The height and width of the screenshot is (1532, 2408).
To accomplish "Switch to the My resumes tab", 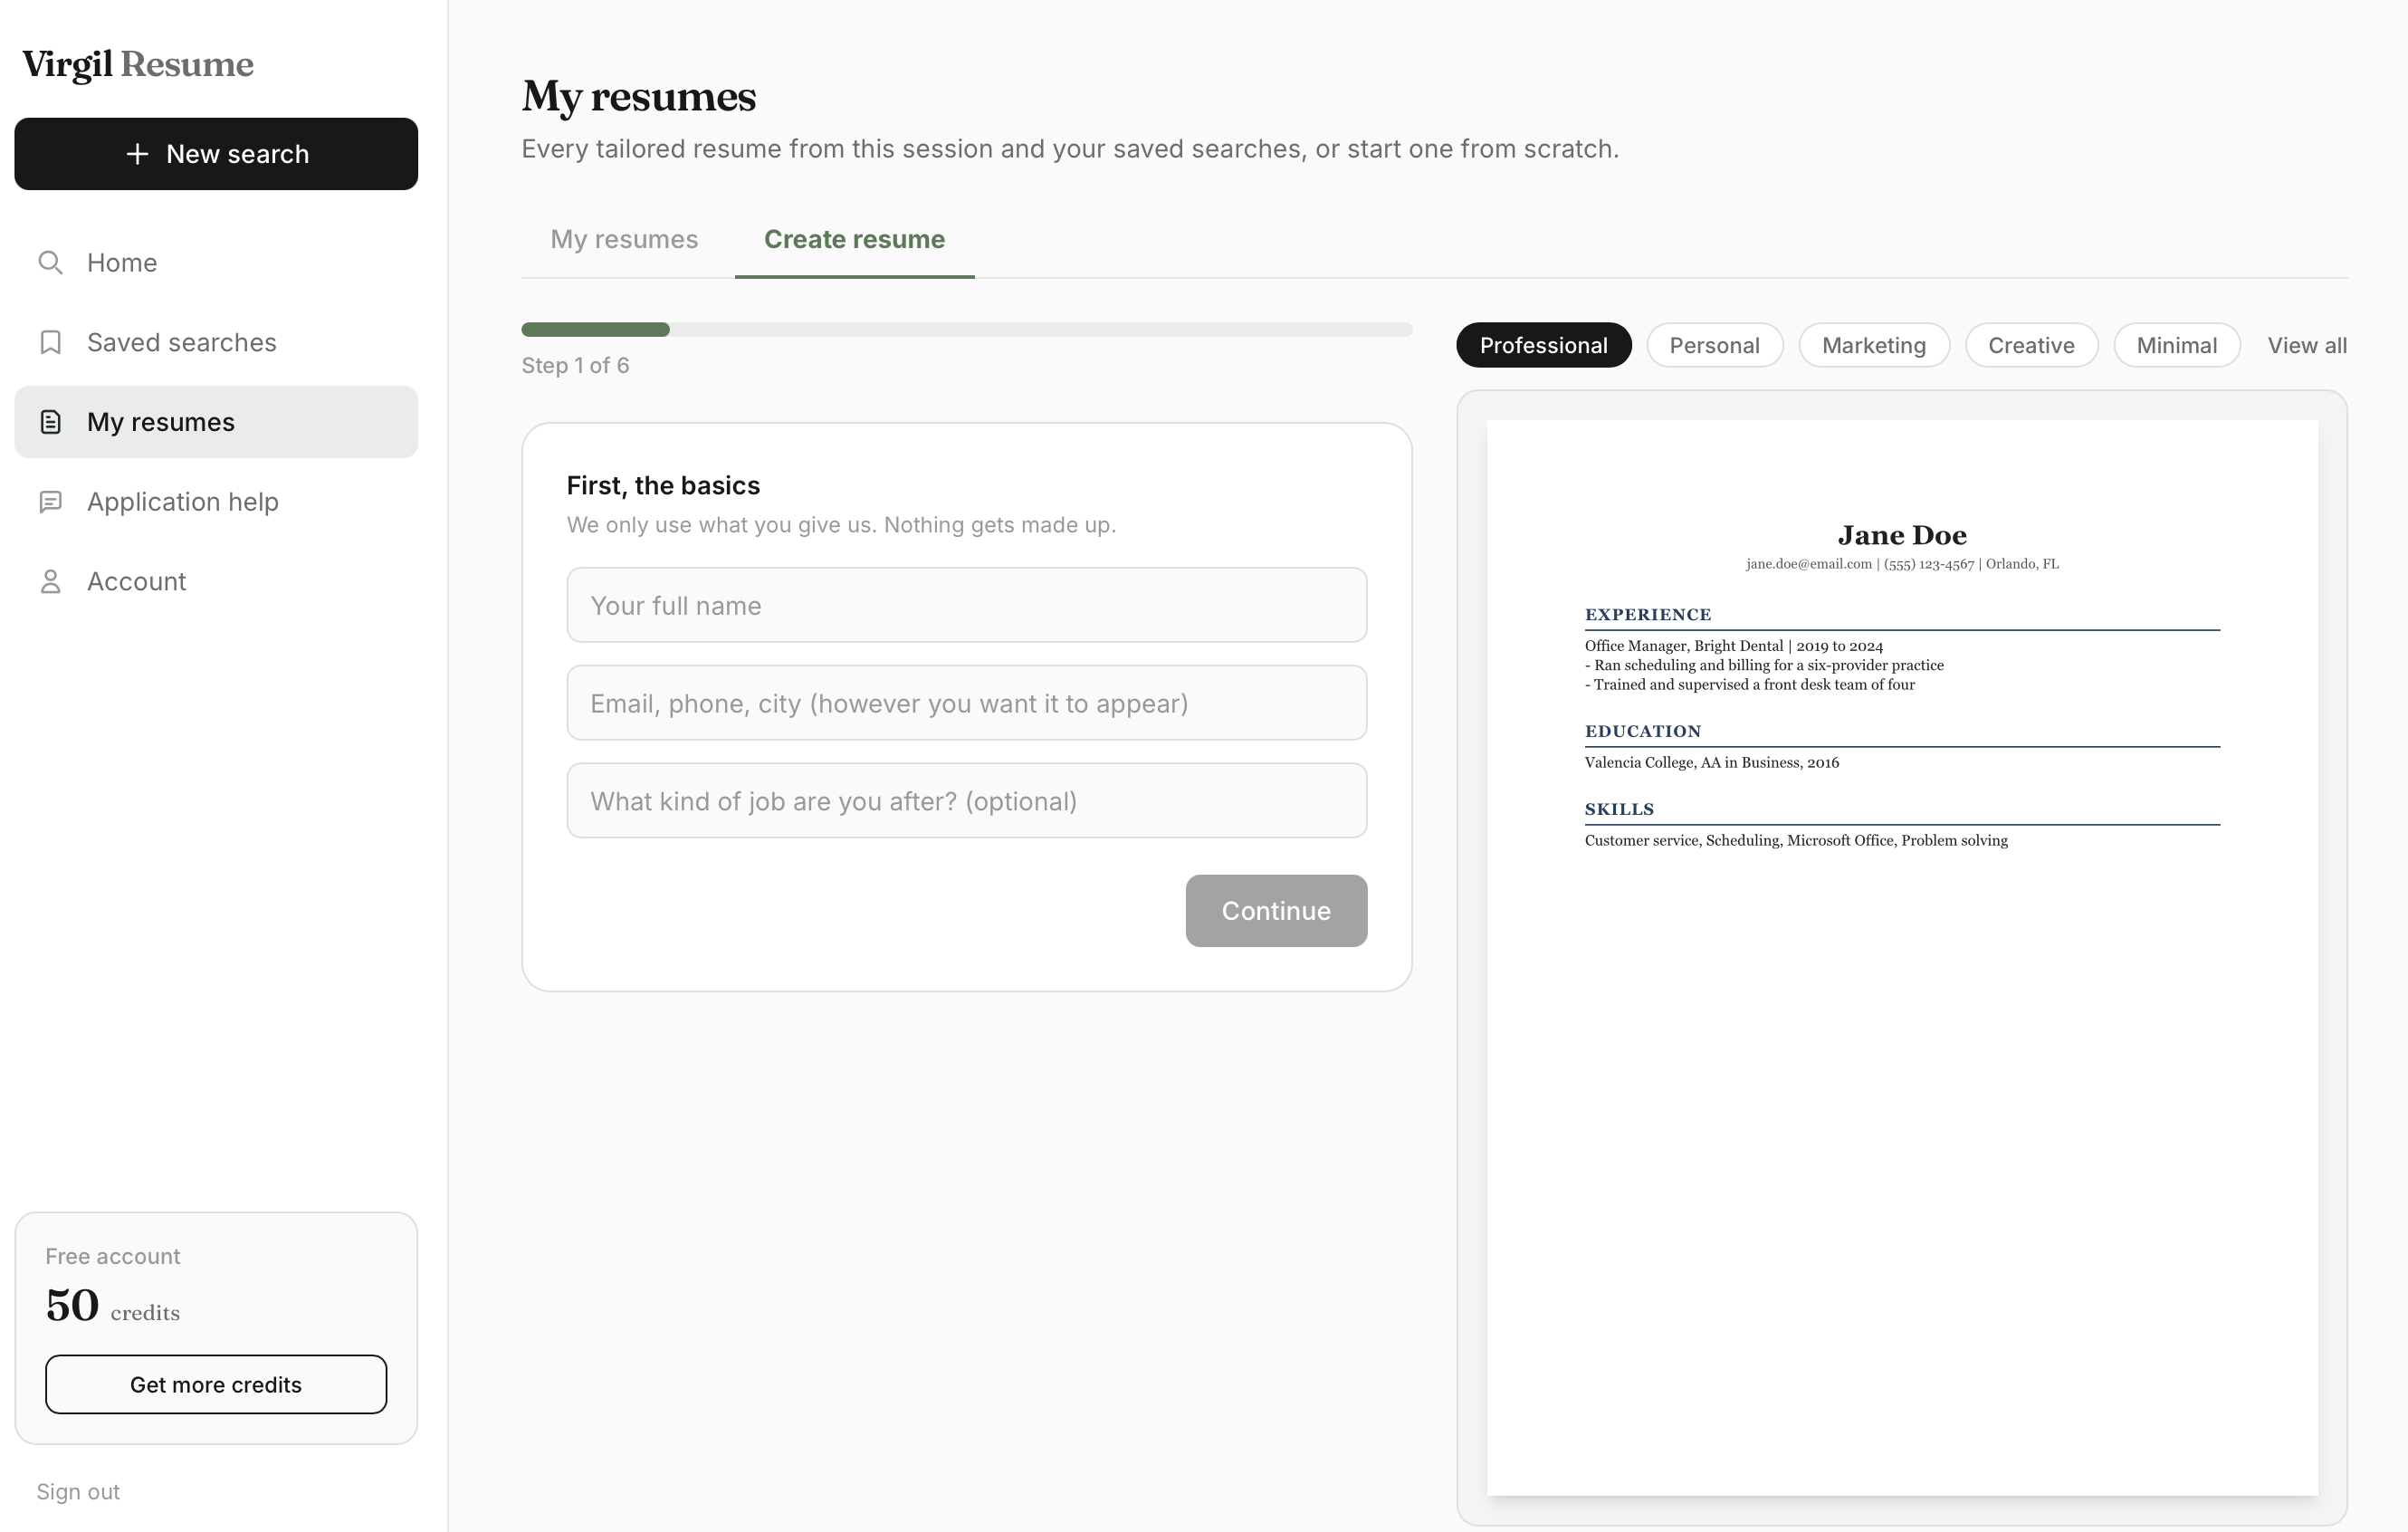I will pyautogui.click(x=624, y=239).
